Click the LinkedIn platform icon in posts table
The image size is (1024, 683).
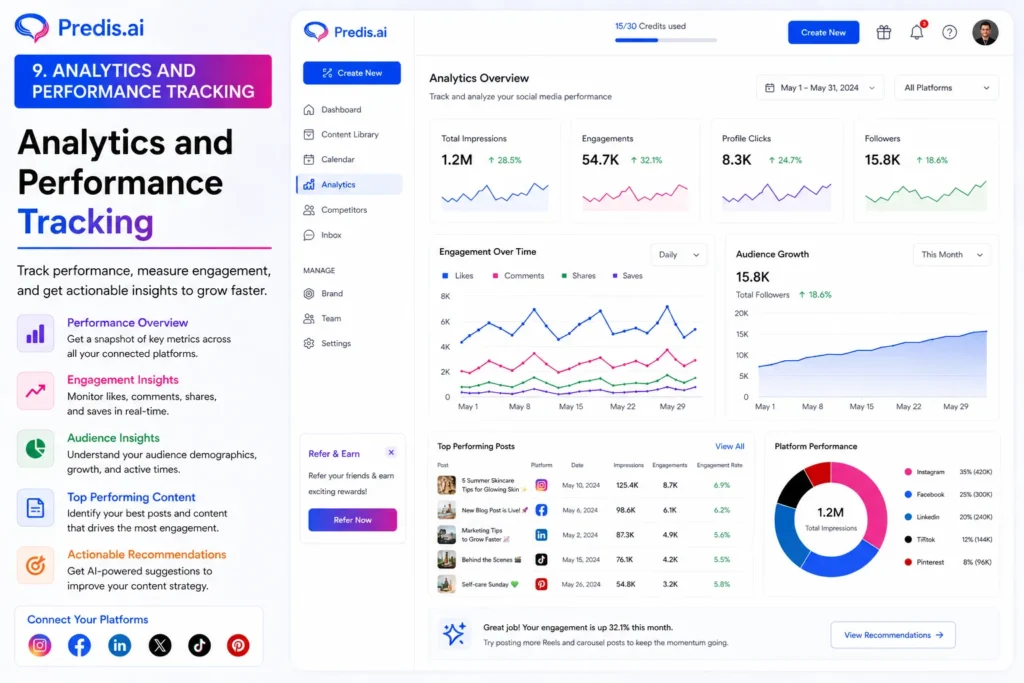coord(541,535)
